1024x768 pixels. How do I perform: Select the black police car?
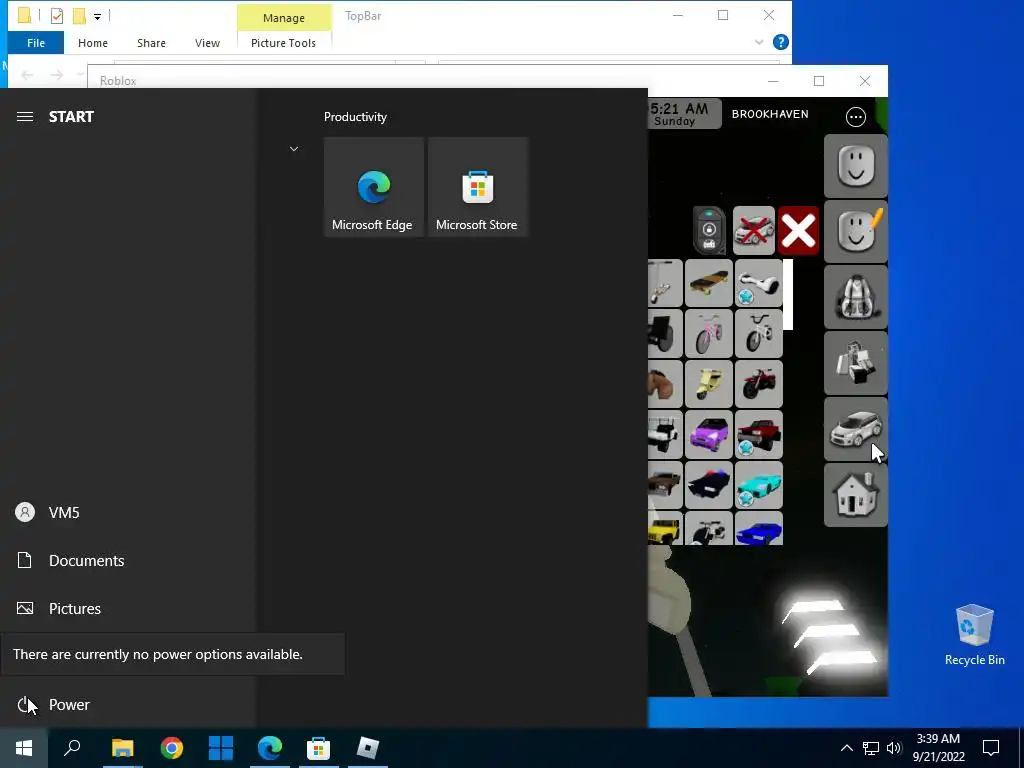click(x=709, y=485)
